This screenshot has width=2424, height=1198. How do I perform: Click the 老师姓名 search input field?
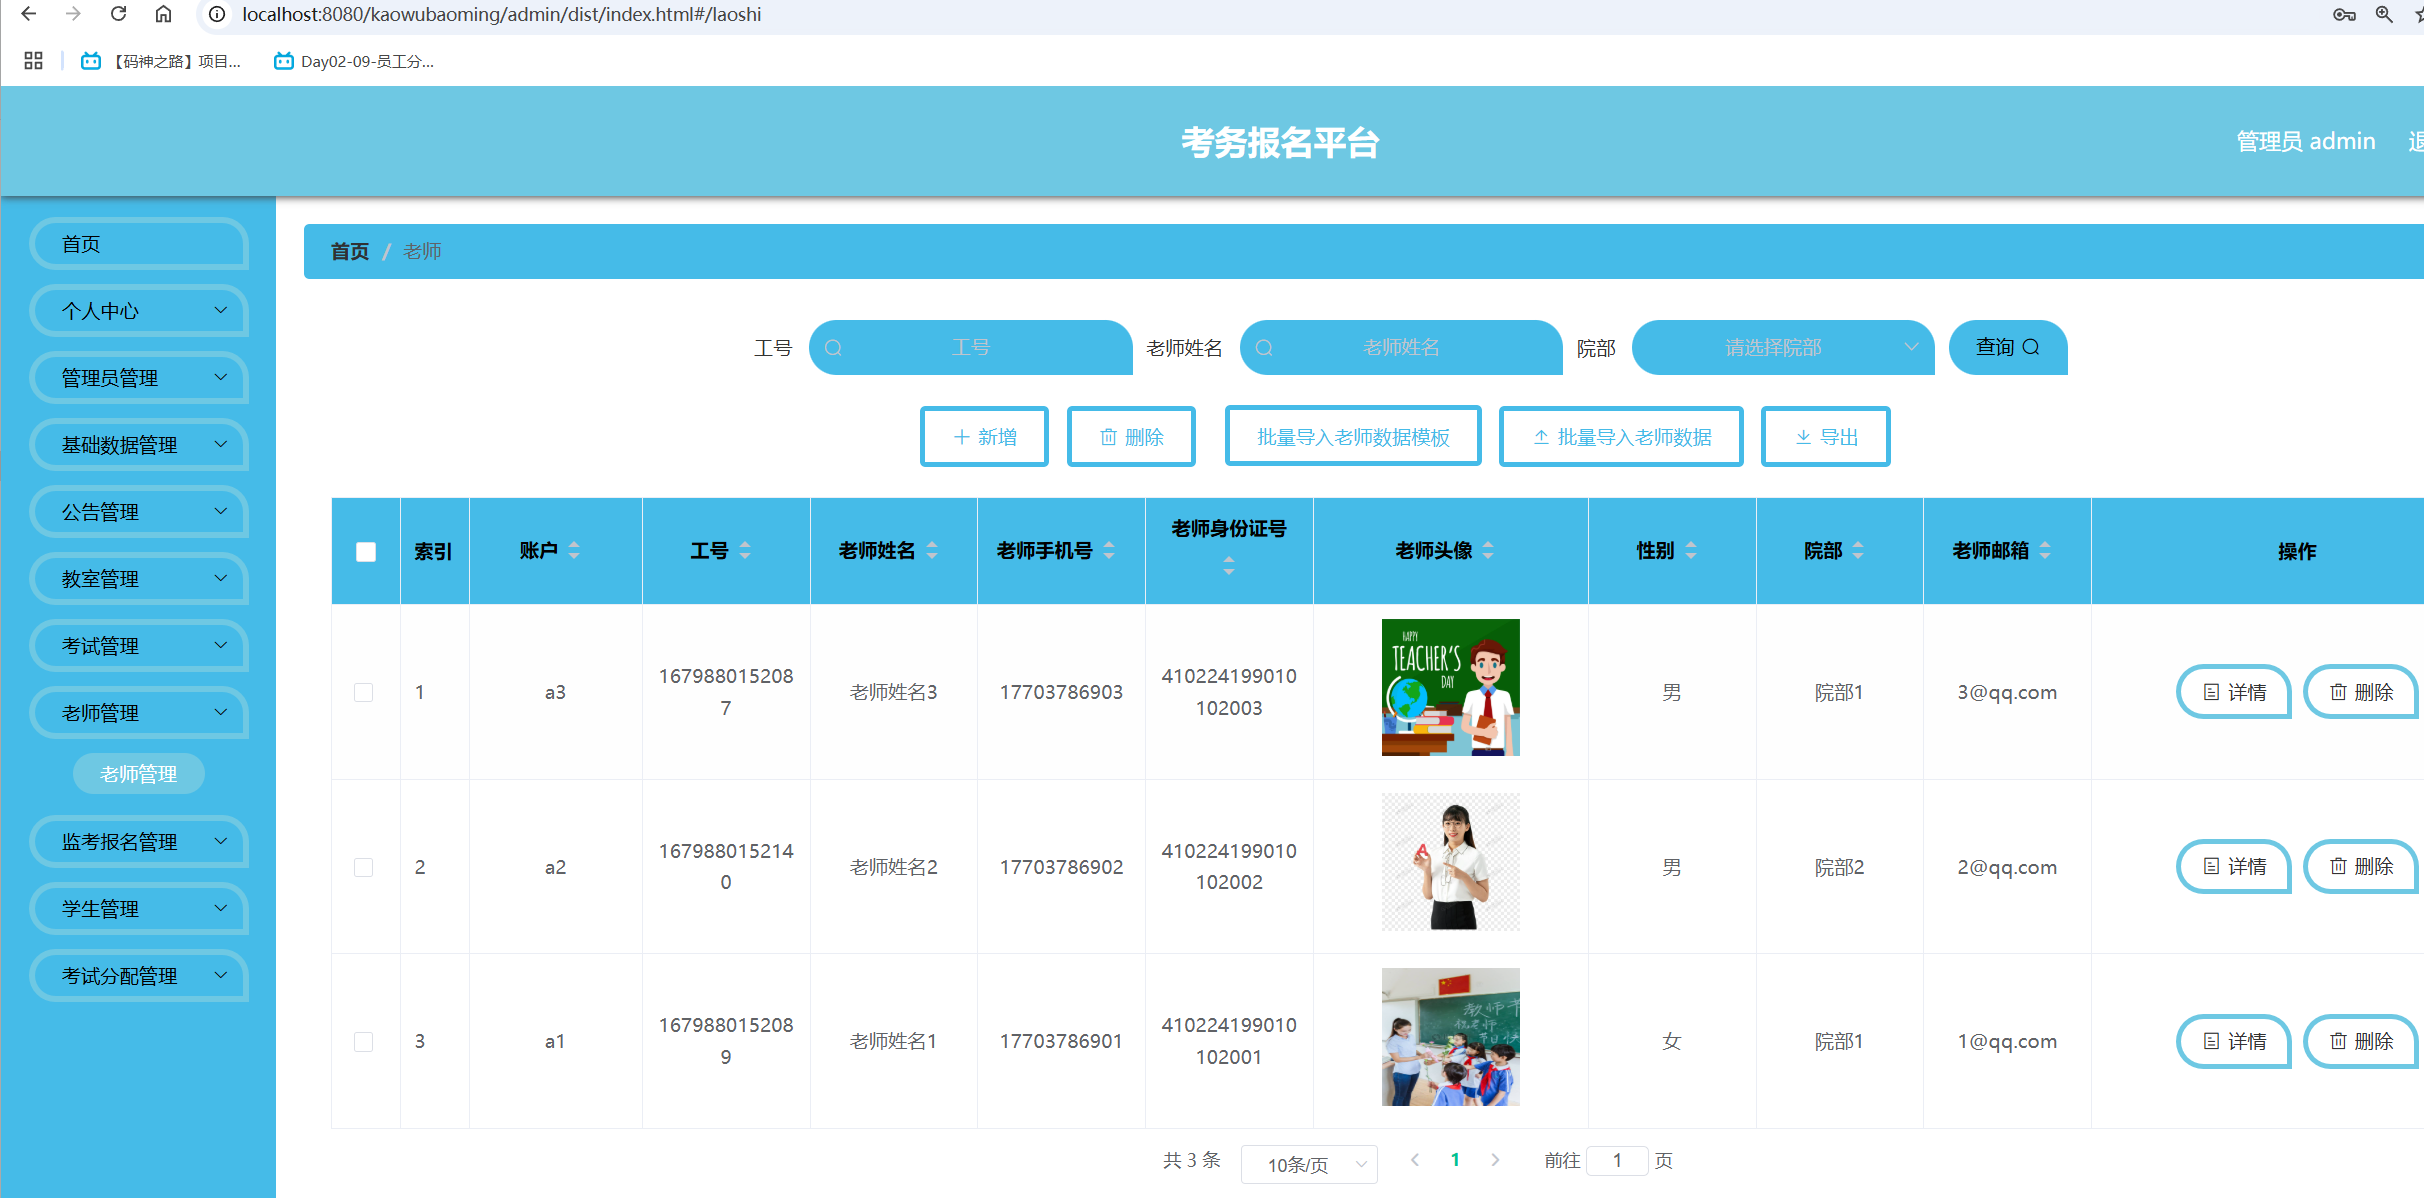(x=1400, y=347)
